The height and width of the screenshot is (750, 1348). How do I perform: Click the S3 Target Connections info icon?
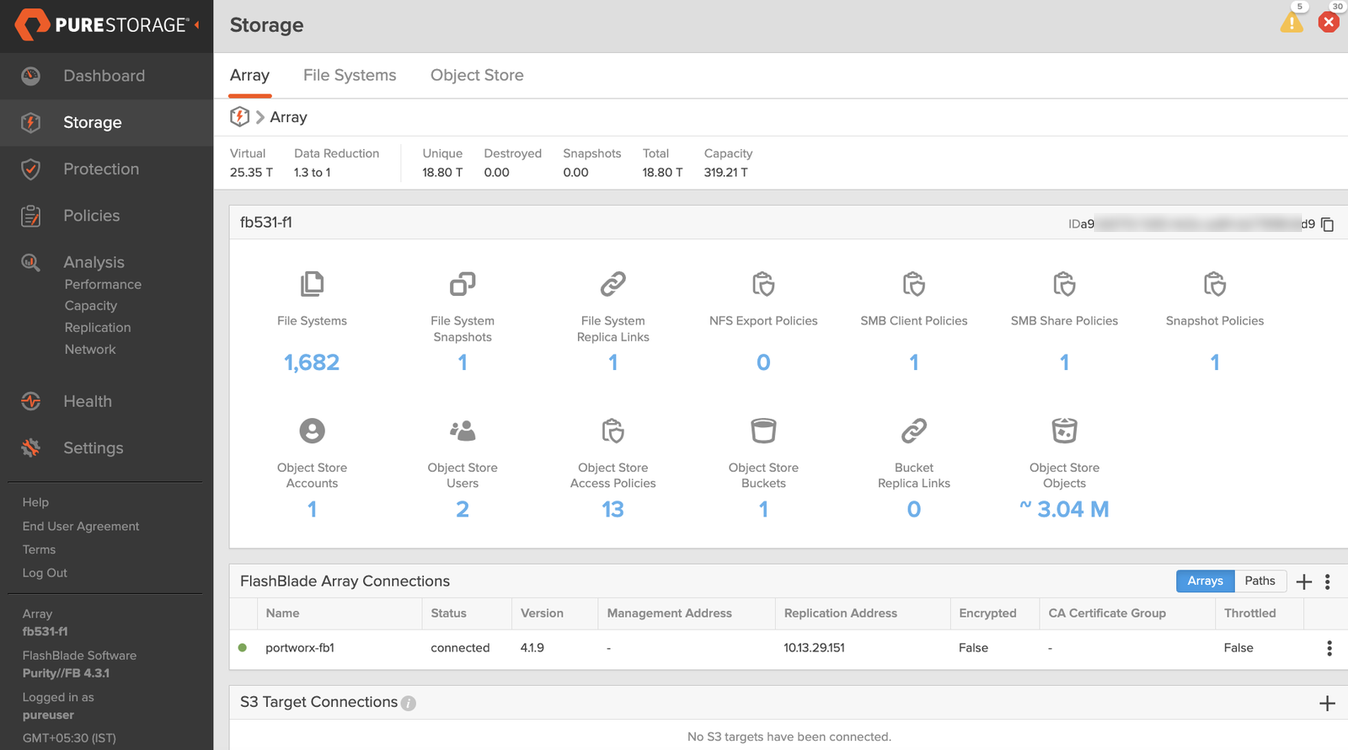point(408,703)
